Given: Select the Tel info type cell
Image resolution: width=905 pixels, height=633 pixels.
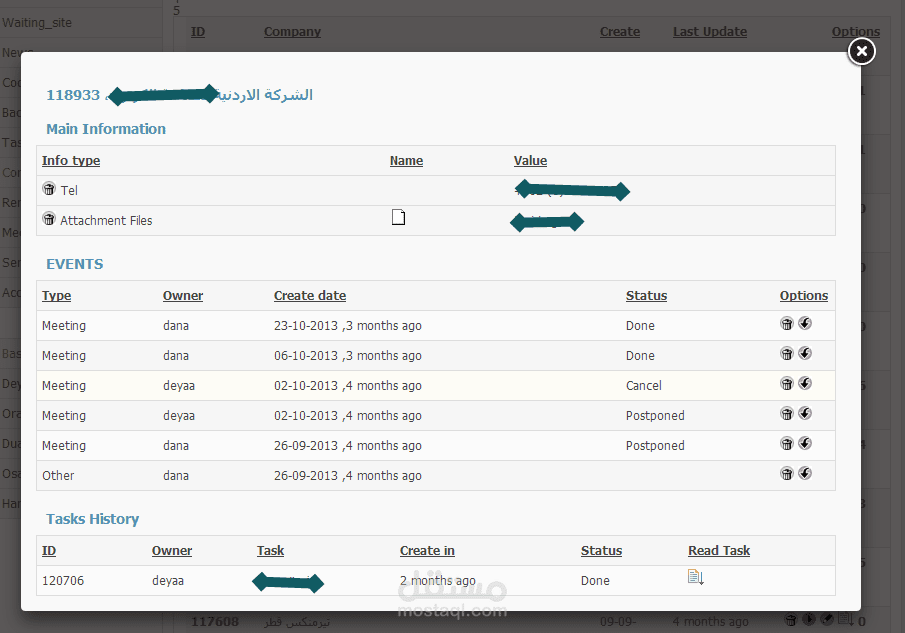Looking at the screenshot, I should click(69, 190).
